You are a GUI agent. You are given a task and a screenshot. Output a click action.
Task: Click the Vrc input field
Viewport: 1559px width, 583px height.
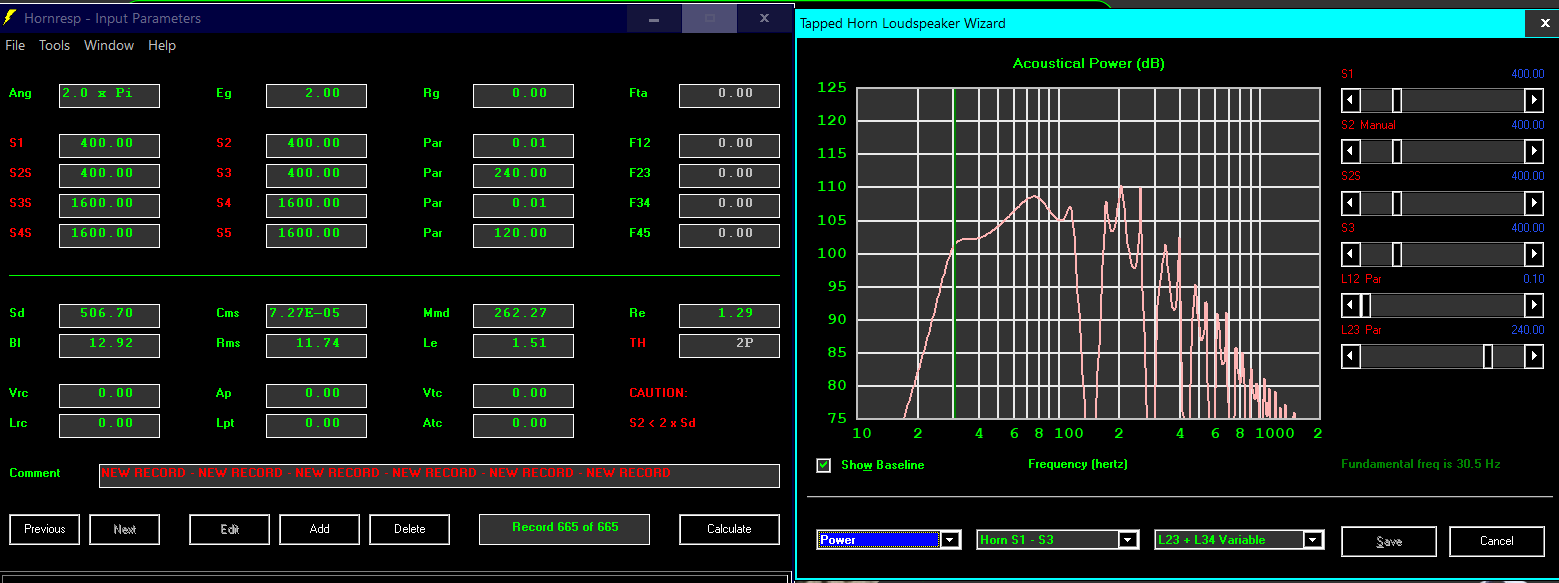click(x=109, y=395)
